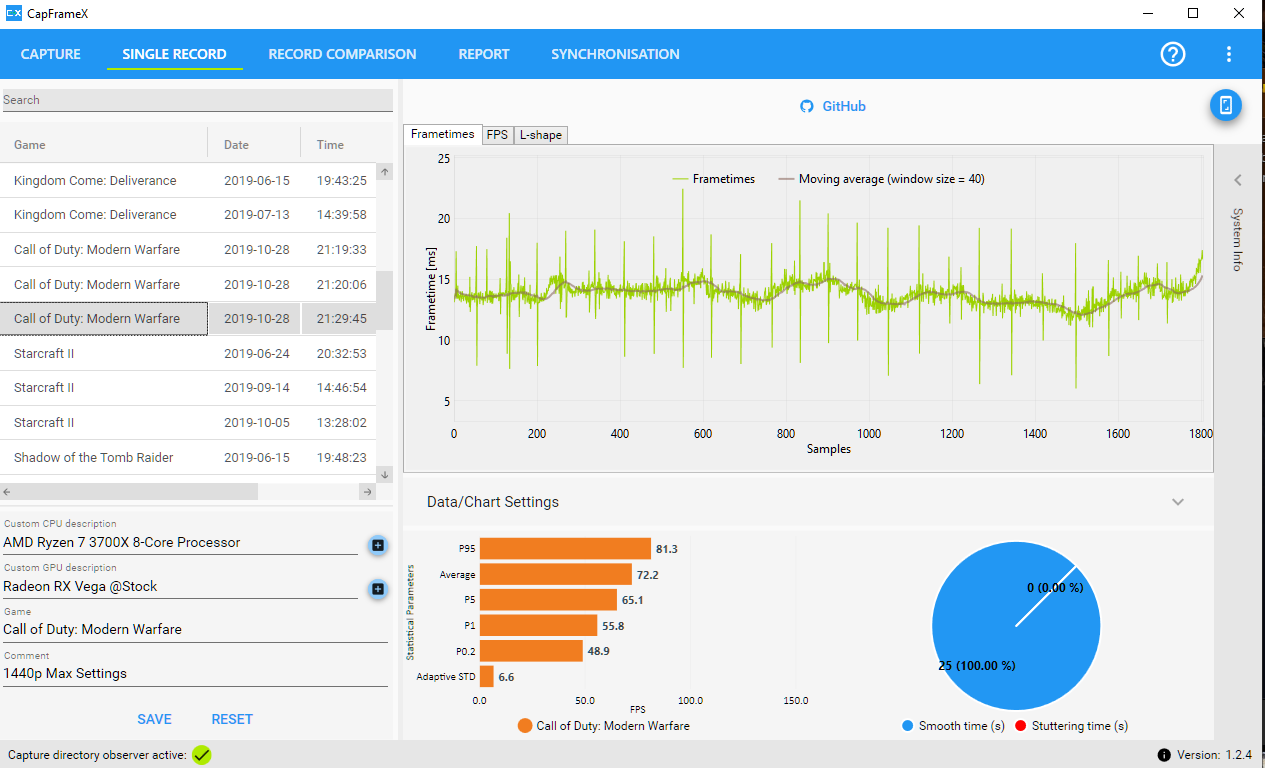Click the CapFrameX app logo

coord(14,13)
